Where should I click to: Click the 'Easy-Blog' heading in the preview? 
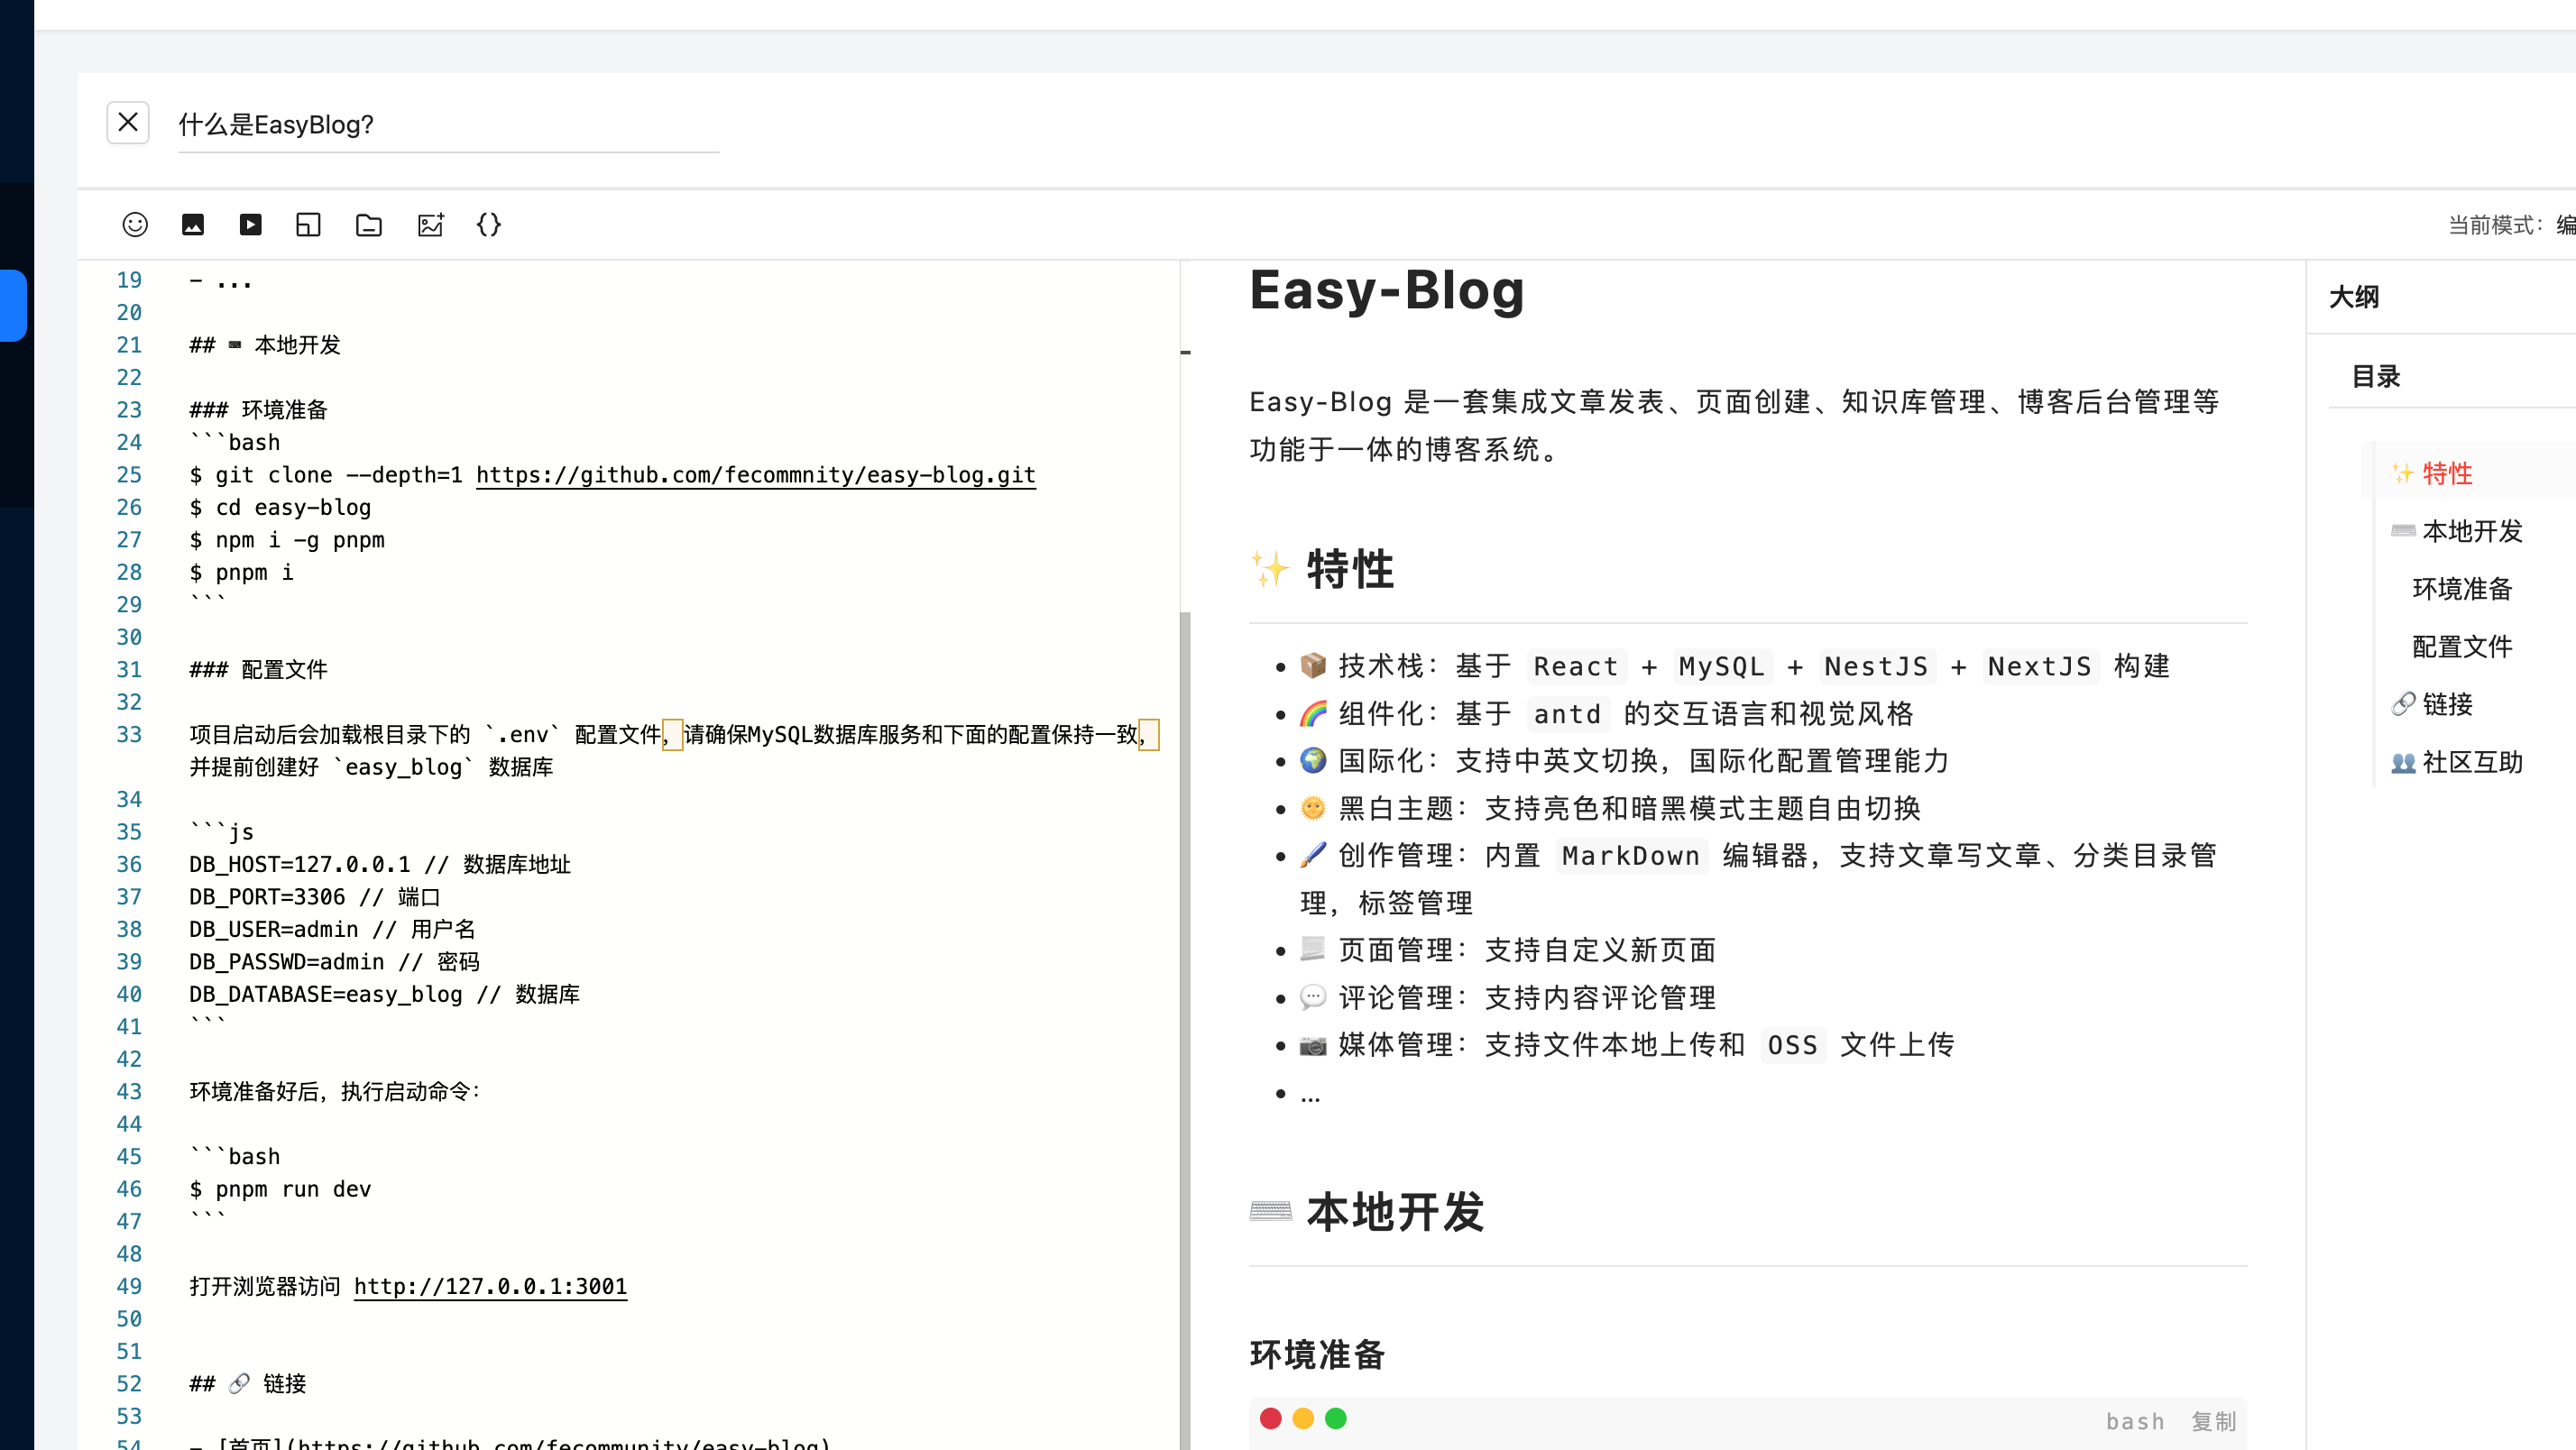(x=1387, y=291)
